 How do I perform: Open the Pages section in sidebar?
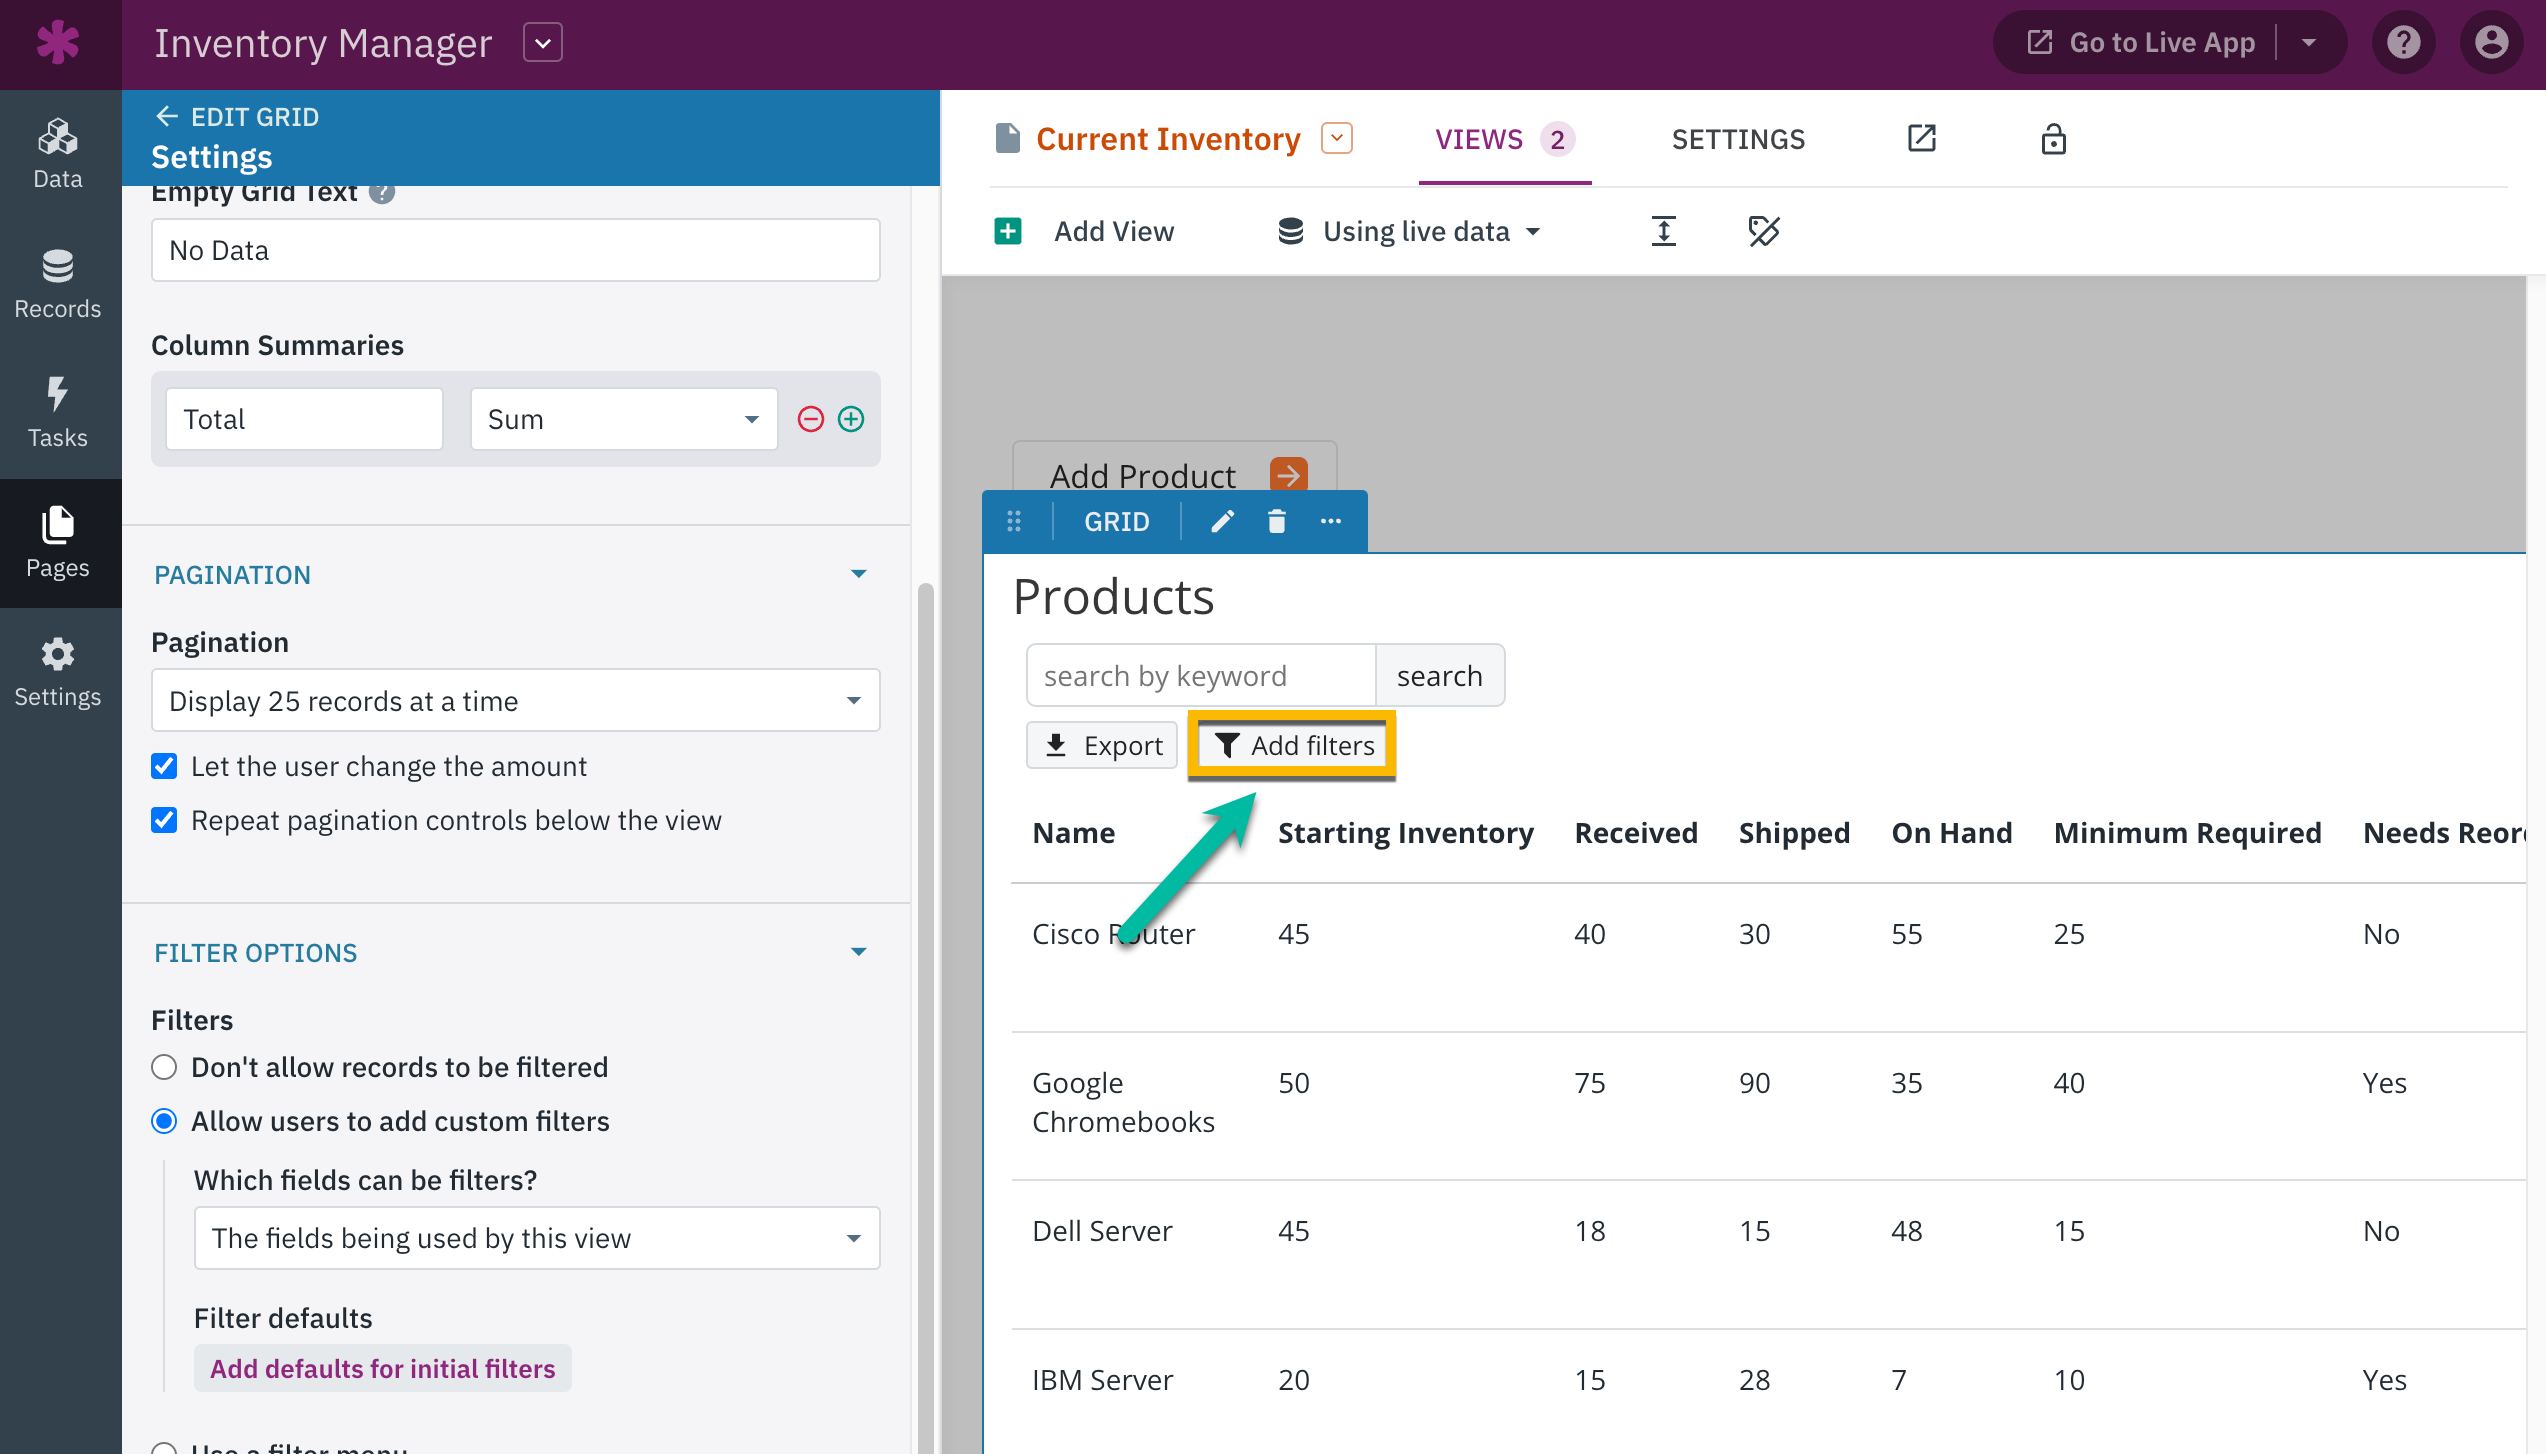click(58, 543)
